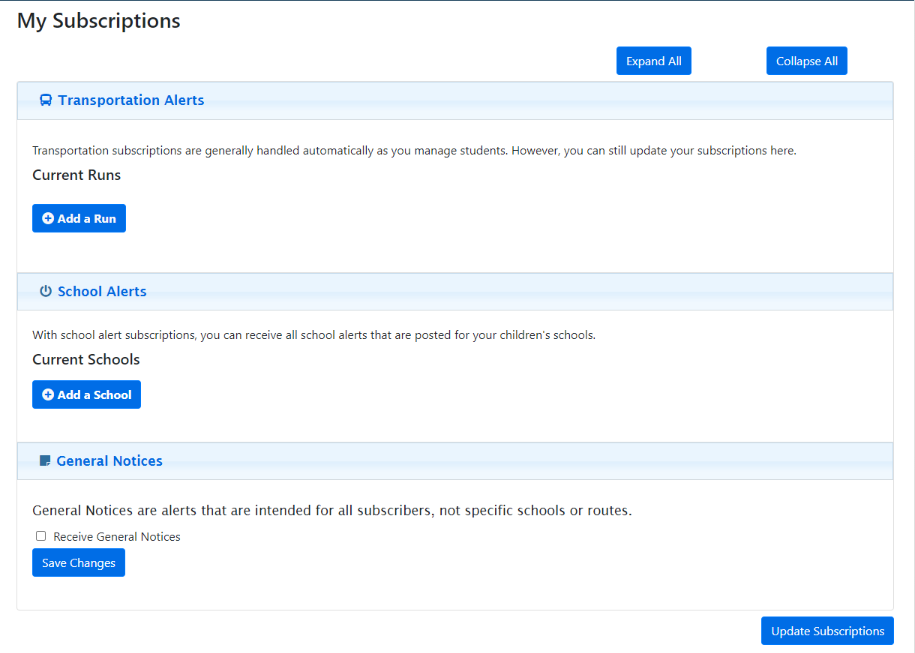Click the Receive General Notices label text
The height and width of the screenshot is (653, 915).
117,537
